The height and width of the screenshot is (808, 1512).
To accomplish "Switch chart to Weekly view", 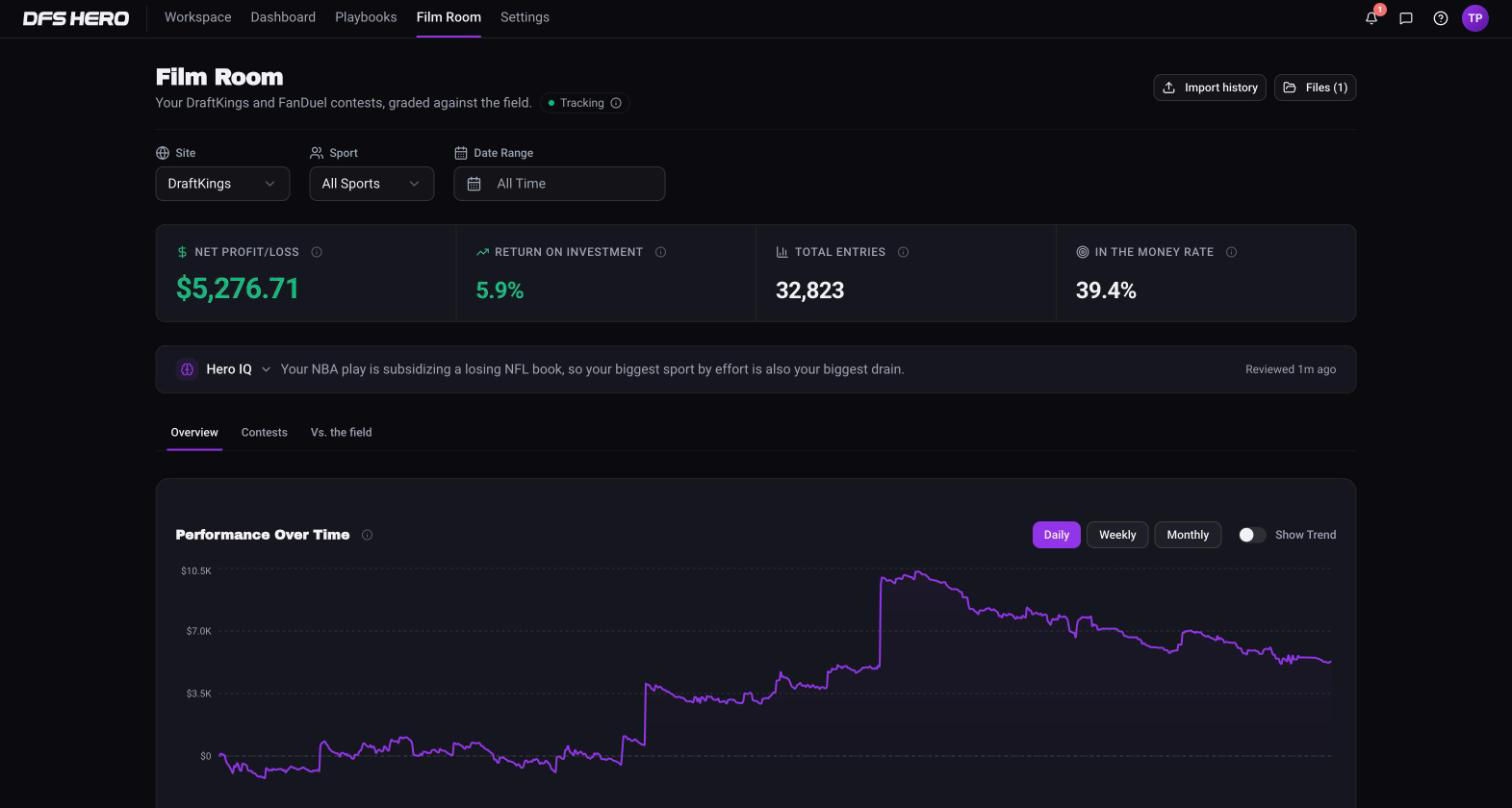I will [x=1117, y=535].
